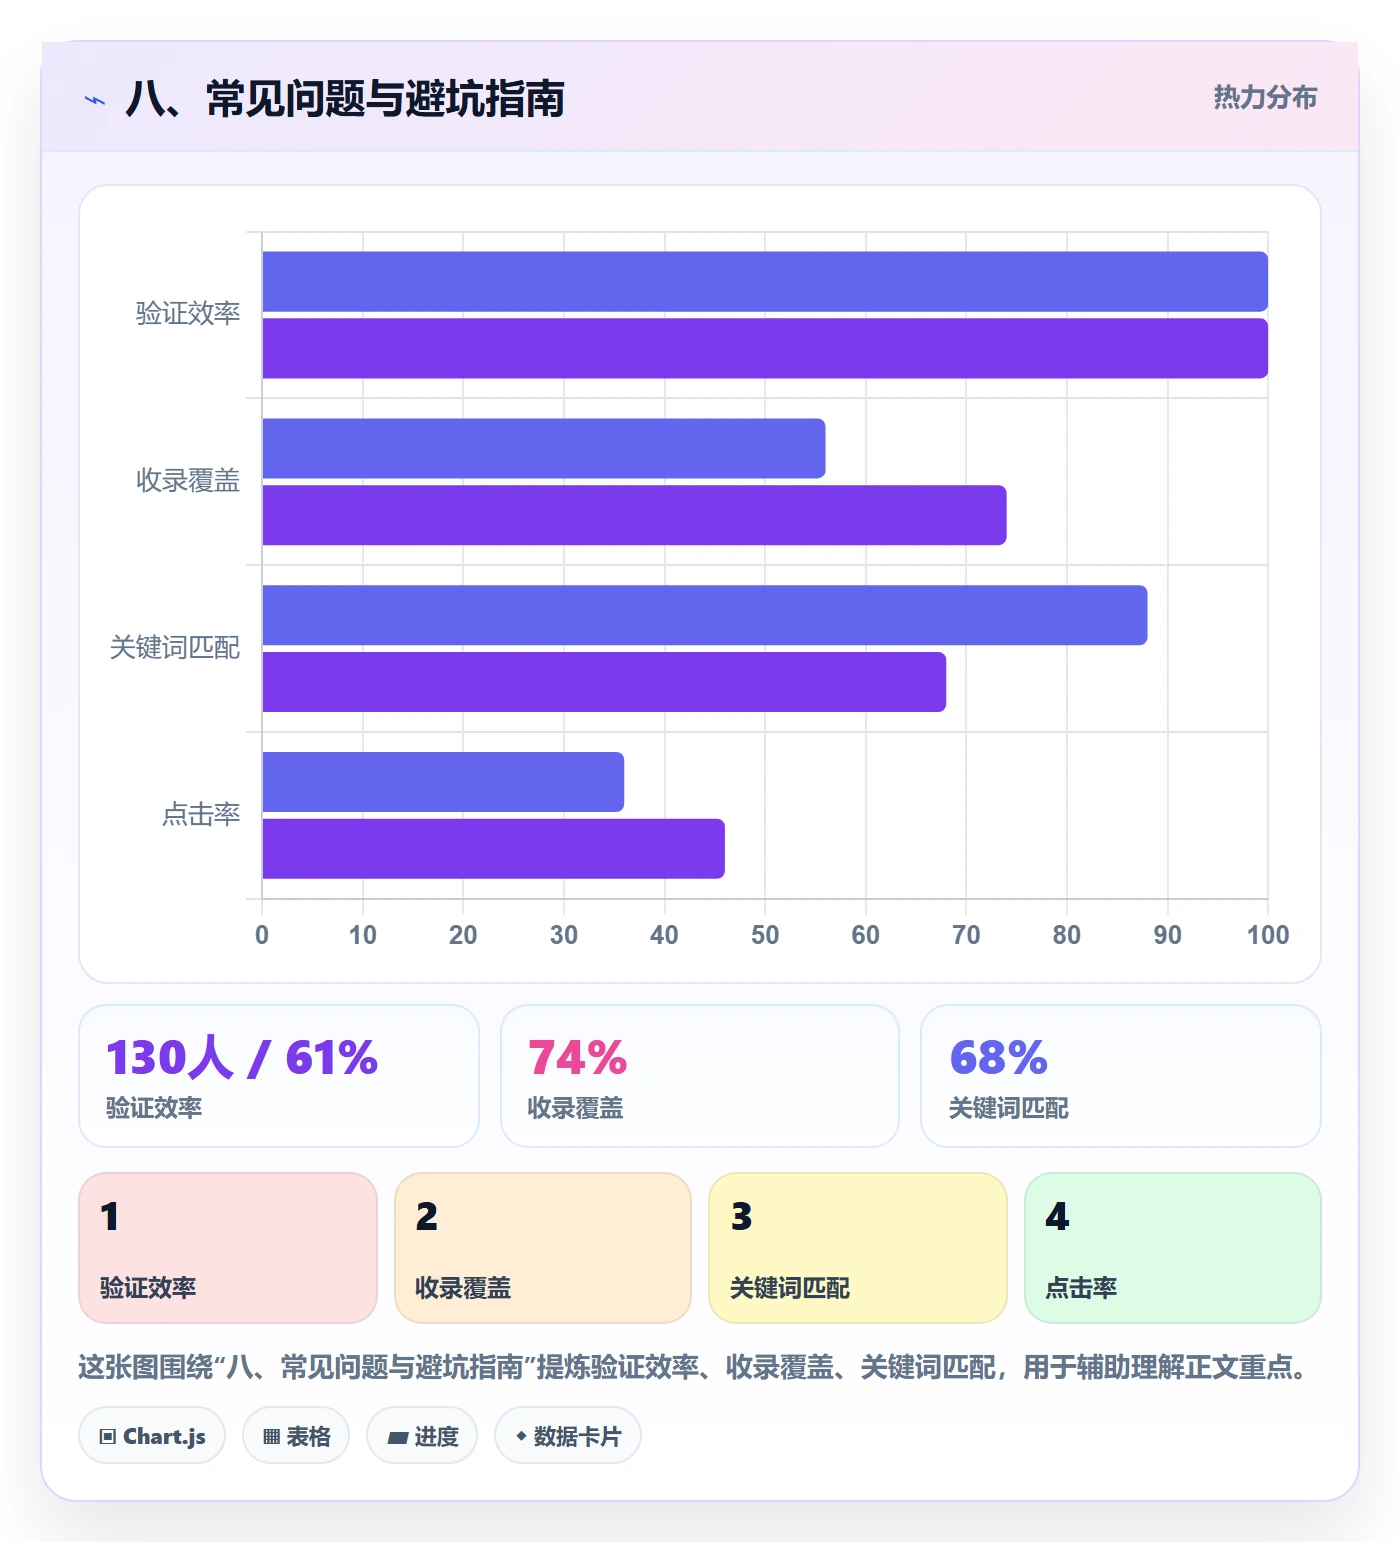This screenshot has height=1542, width=1400.
Task: Open the 74% 收录覆盖 stat card
Action: pos(700,1076)
